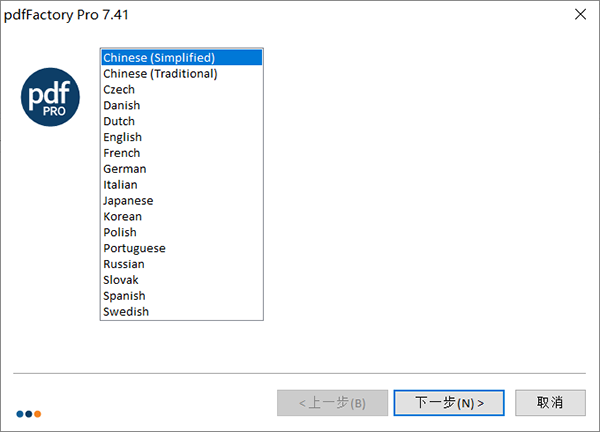Pick Dutch as installer language

[182, 121]
